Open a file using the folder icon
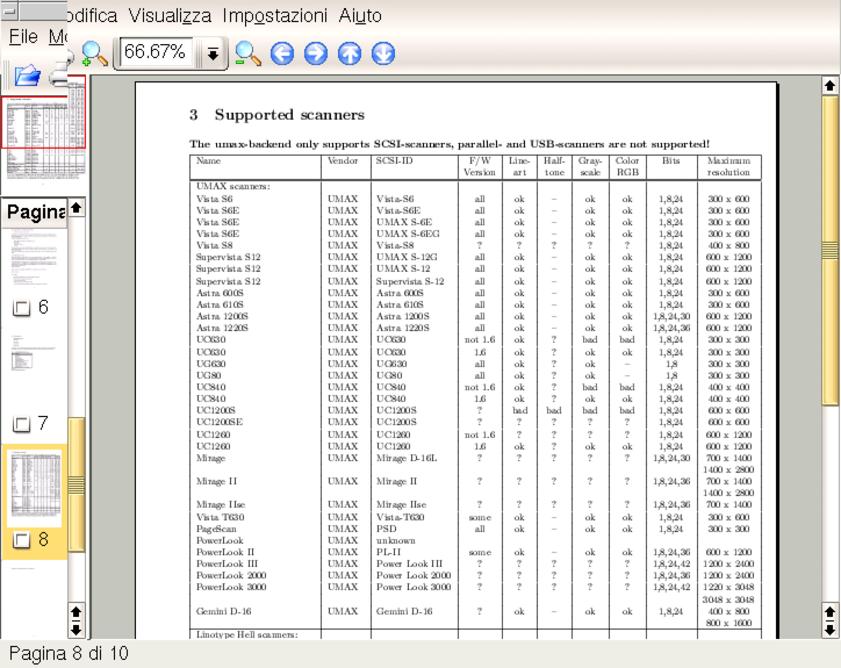This screenshot has height=668, width=841. [27, 77]
